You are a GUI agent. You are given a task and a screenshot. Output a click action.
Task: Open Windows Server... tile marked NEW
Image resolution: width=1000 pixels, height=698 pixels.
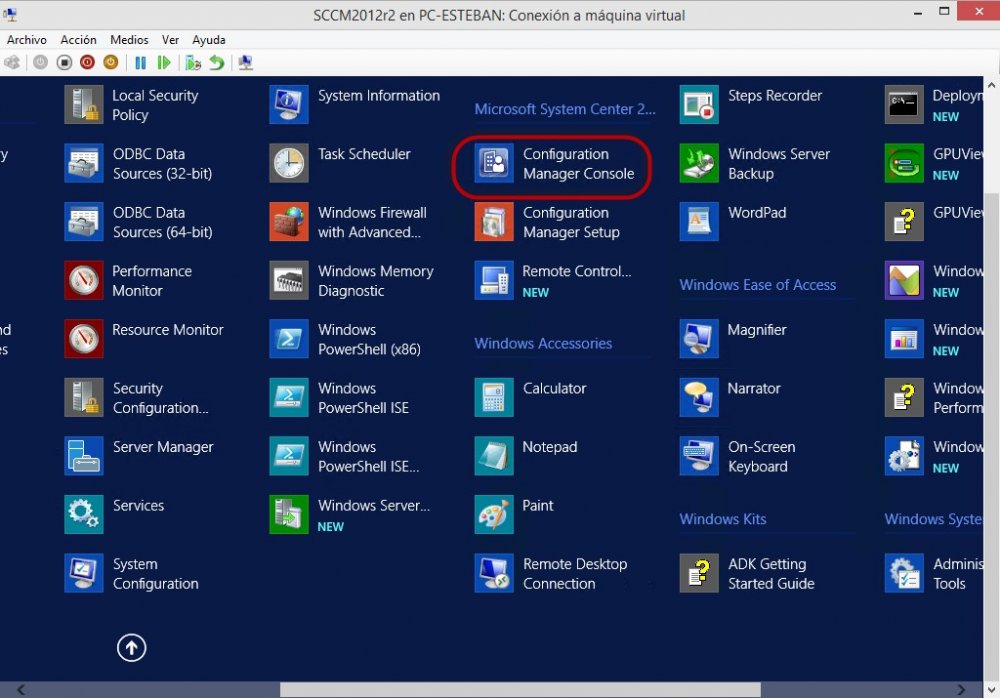[349, 515]
